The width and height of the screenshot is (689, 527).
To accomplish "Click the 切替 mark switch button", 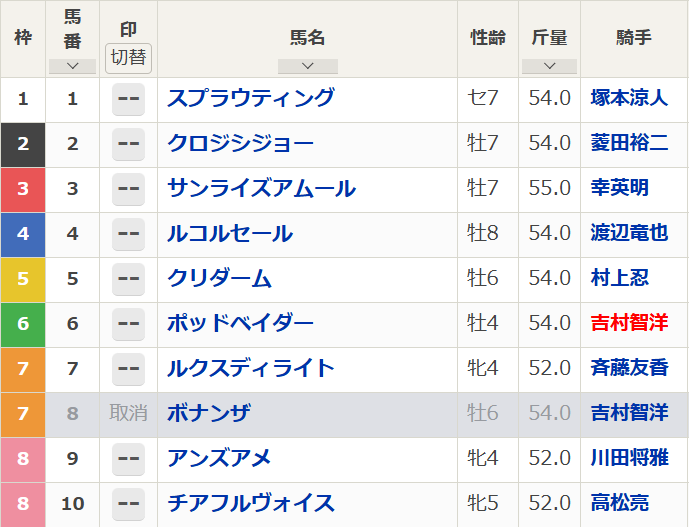I will pos(128,58).
